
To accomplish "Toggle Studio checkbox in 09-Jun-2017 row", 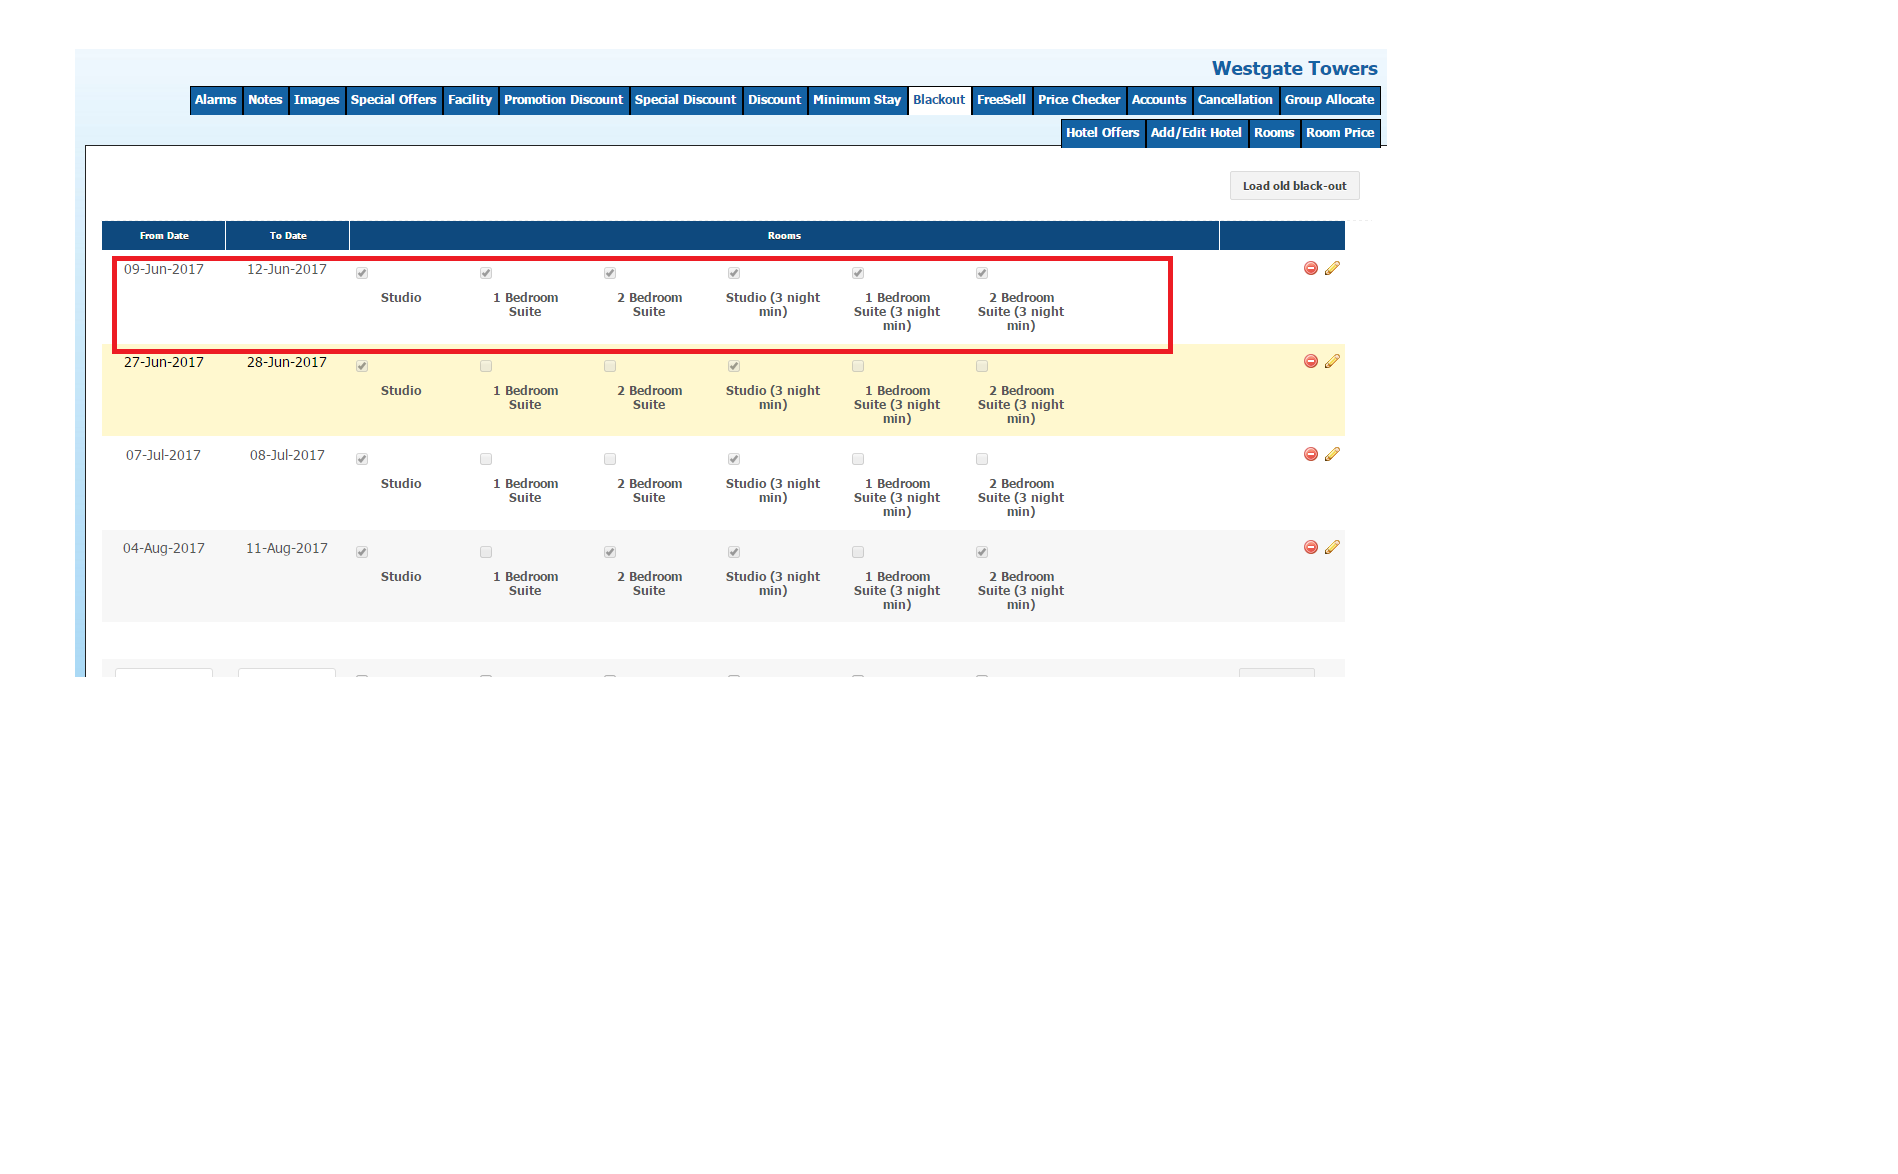I will point(362,273).
